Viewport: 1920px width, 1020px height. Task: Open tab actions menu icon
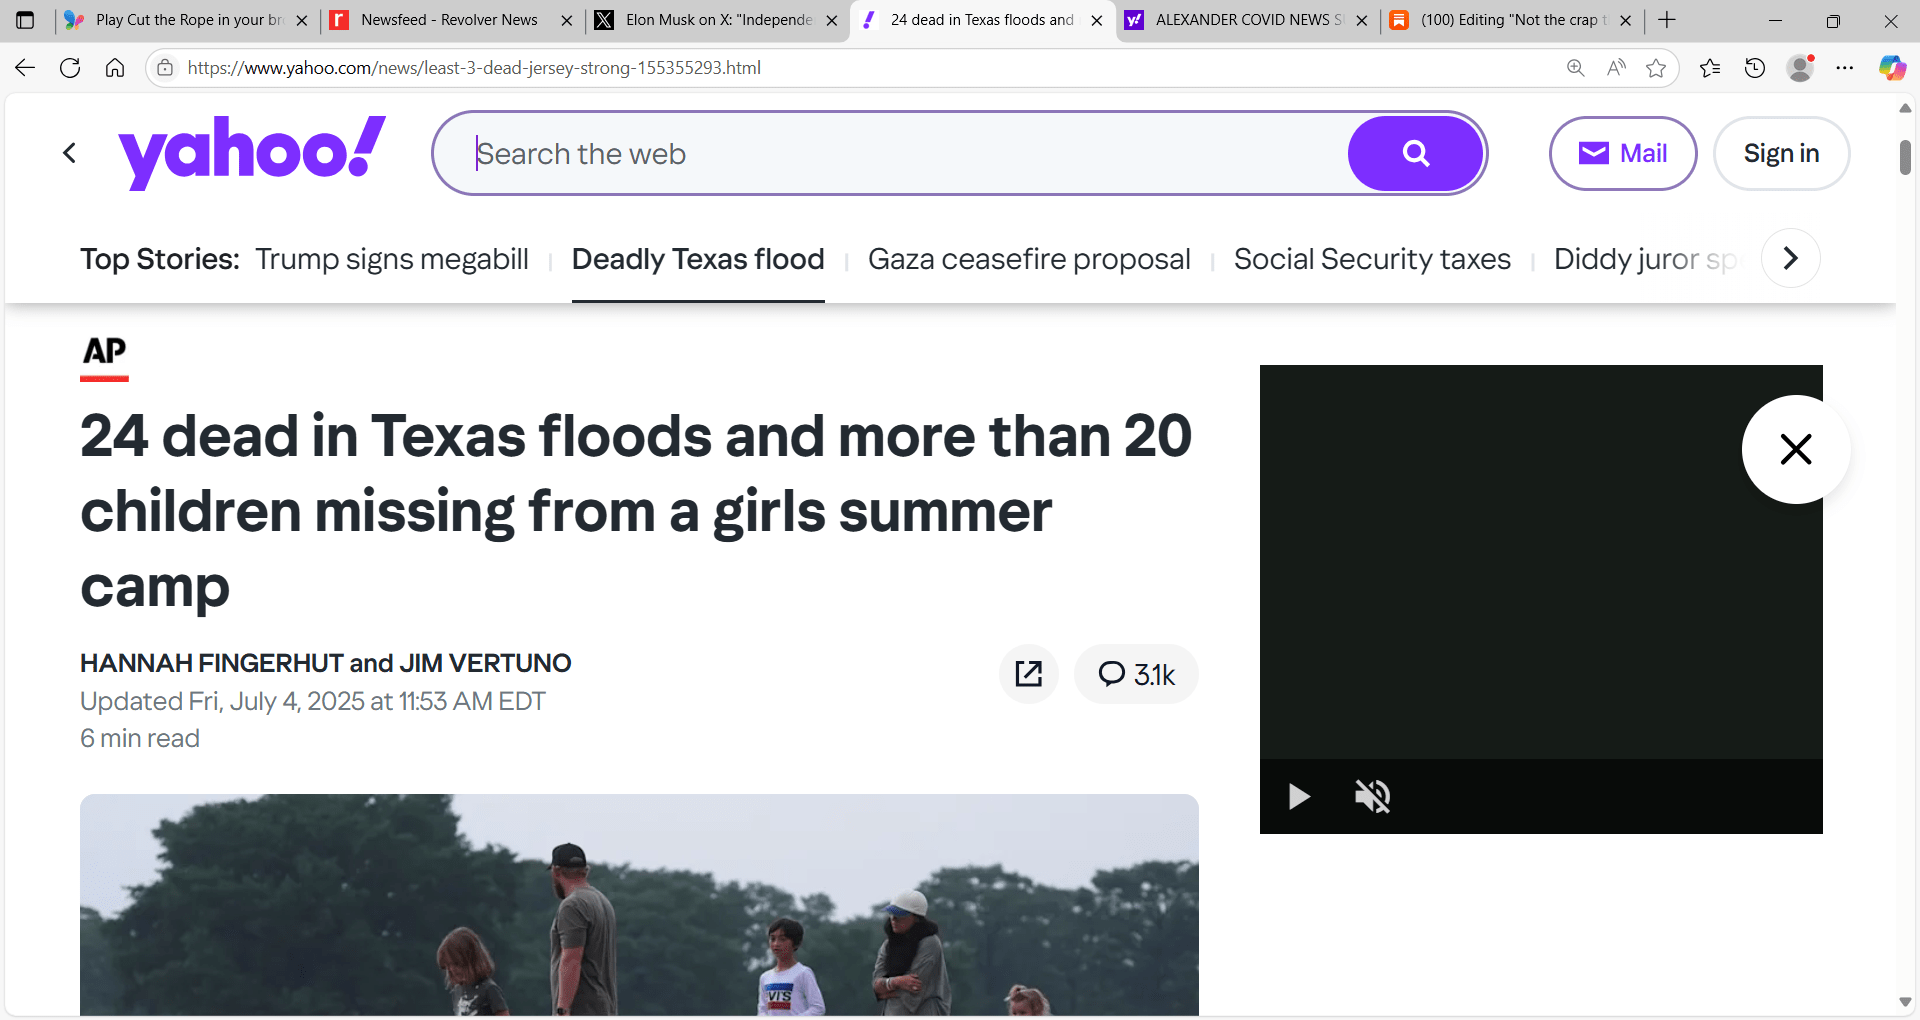pos(25,20)
